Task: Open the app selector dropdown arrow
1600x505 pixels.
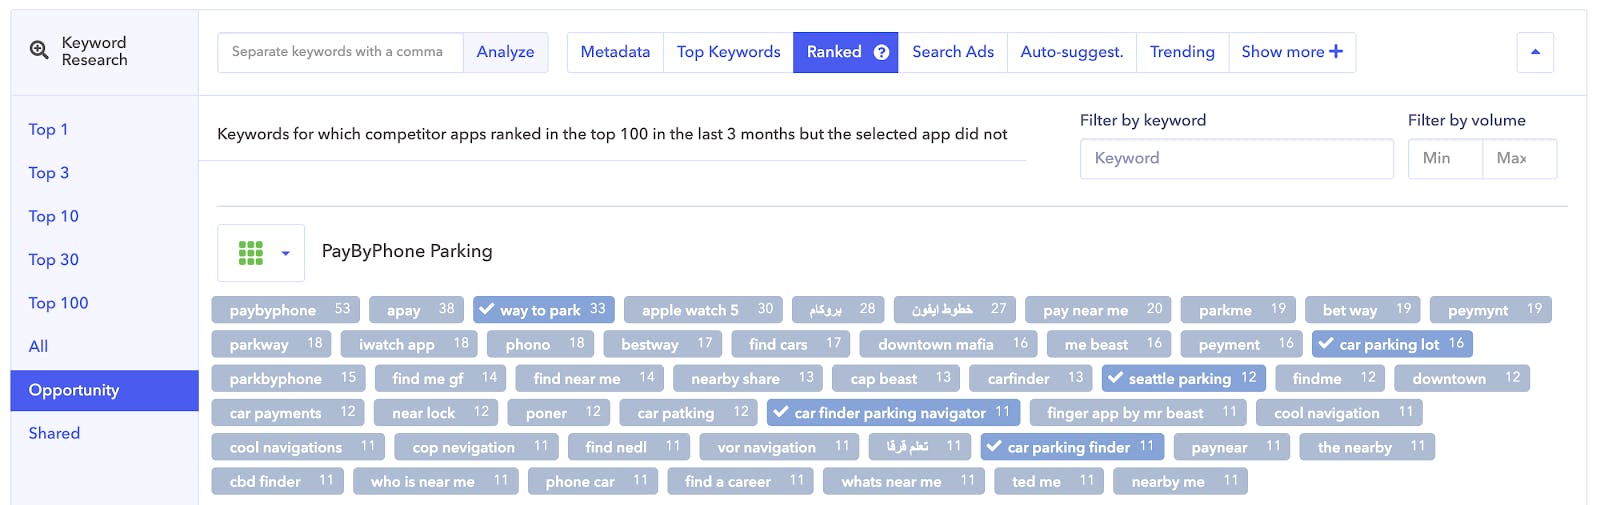Action: coord(286,253)
